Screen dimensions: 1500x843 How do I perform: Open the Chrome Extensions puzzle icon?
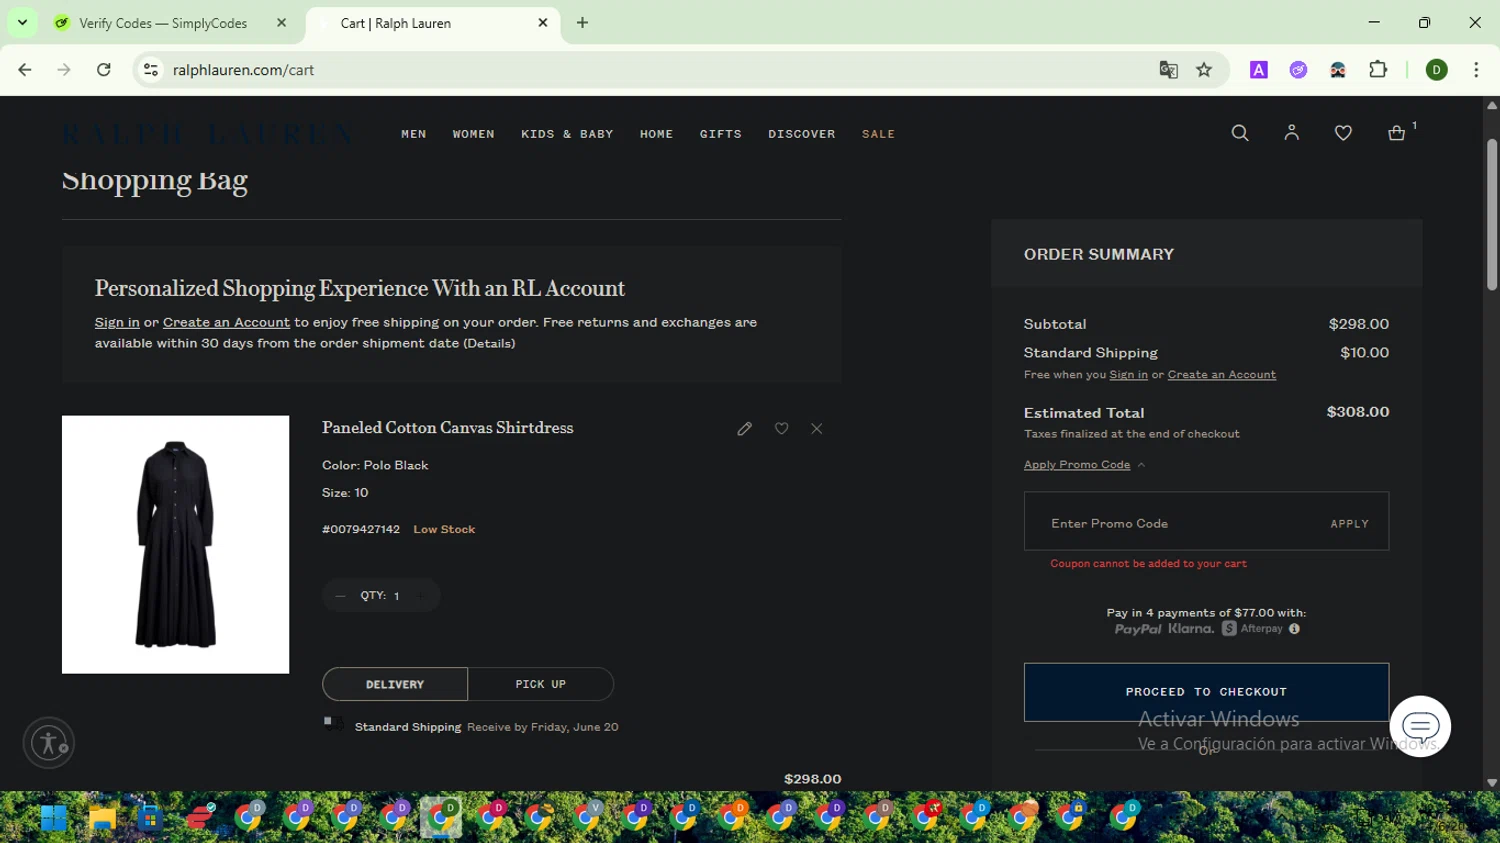coord(1378,70)
